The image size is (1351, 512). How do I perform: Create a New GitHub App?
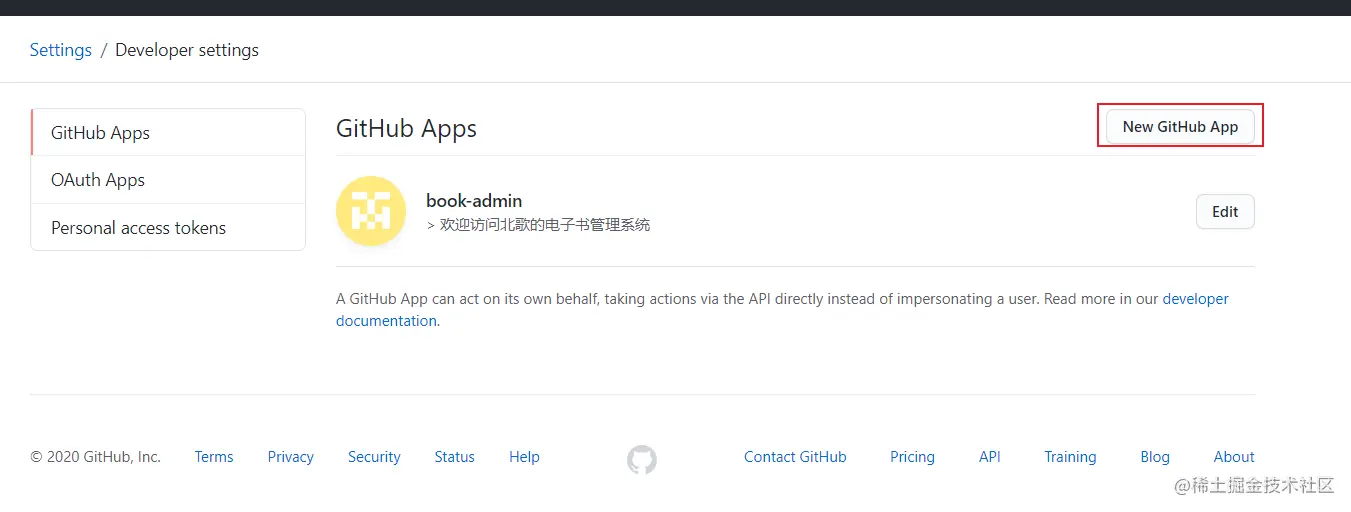(x=1180, y=127)
